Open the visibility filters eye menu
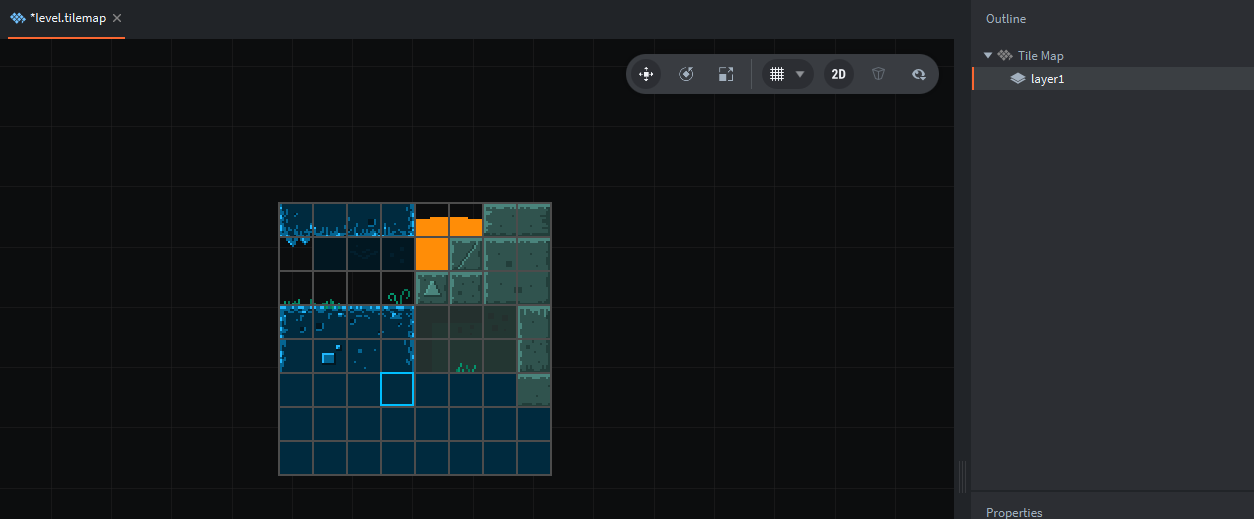This screenshot has height=519, width=1254. point(918,74)
